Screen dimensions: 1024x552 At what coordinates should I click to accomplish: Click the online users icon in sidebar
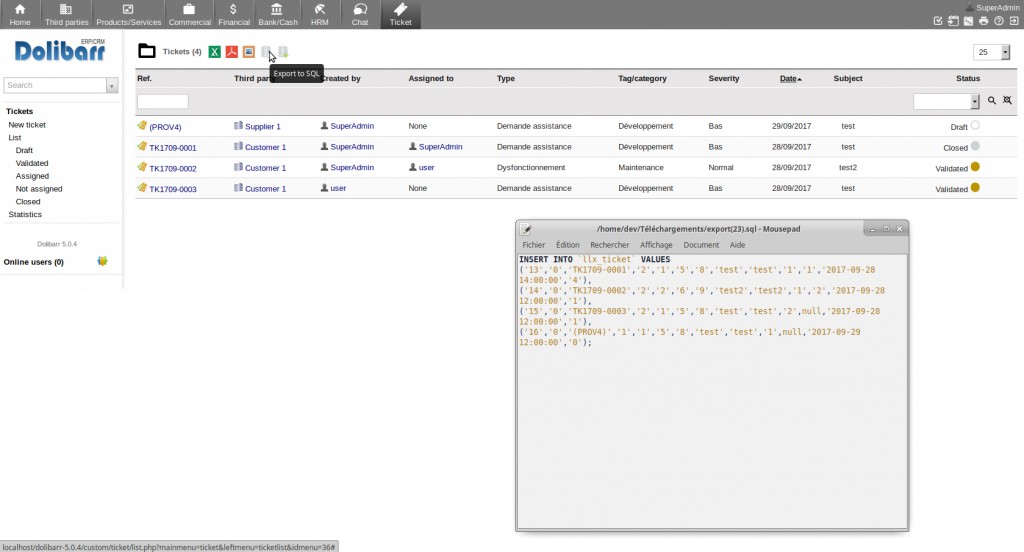pos(102,262)
